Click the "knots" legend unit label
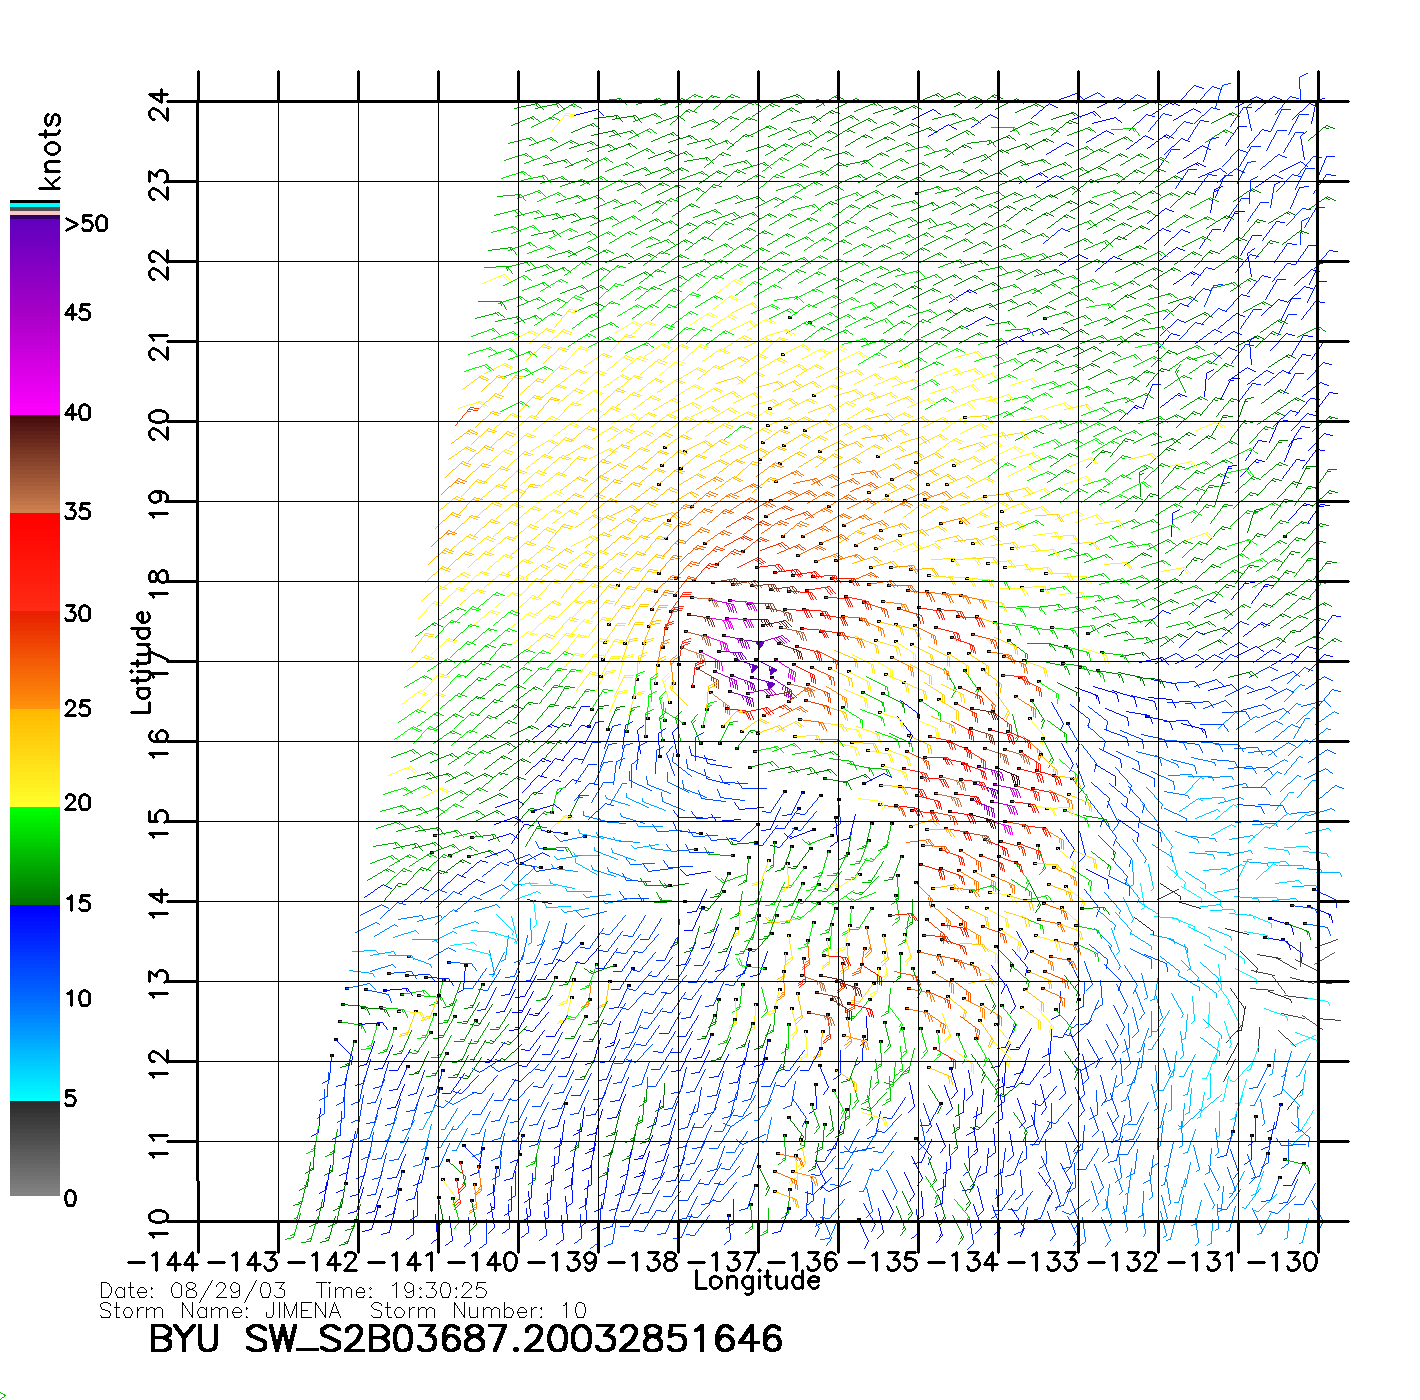This screenshot has height=1400, width=1420. pyautogui.click(x=50, y=151)
